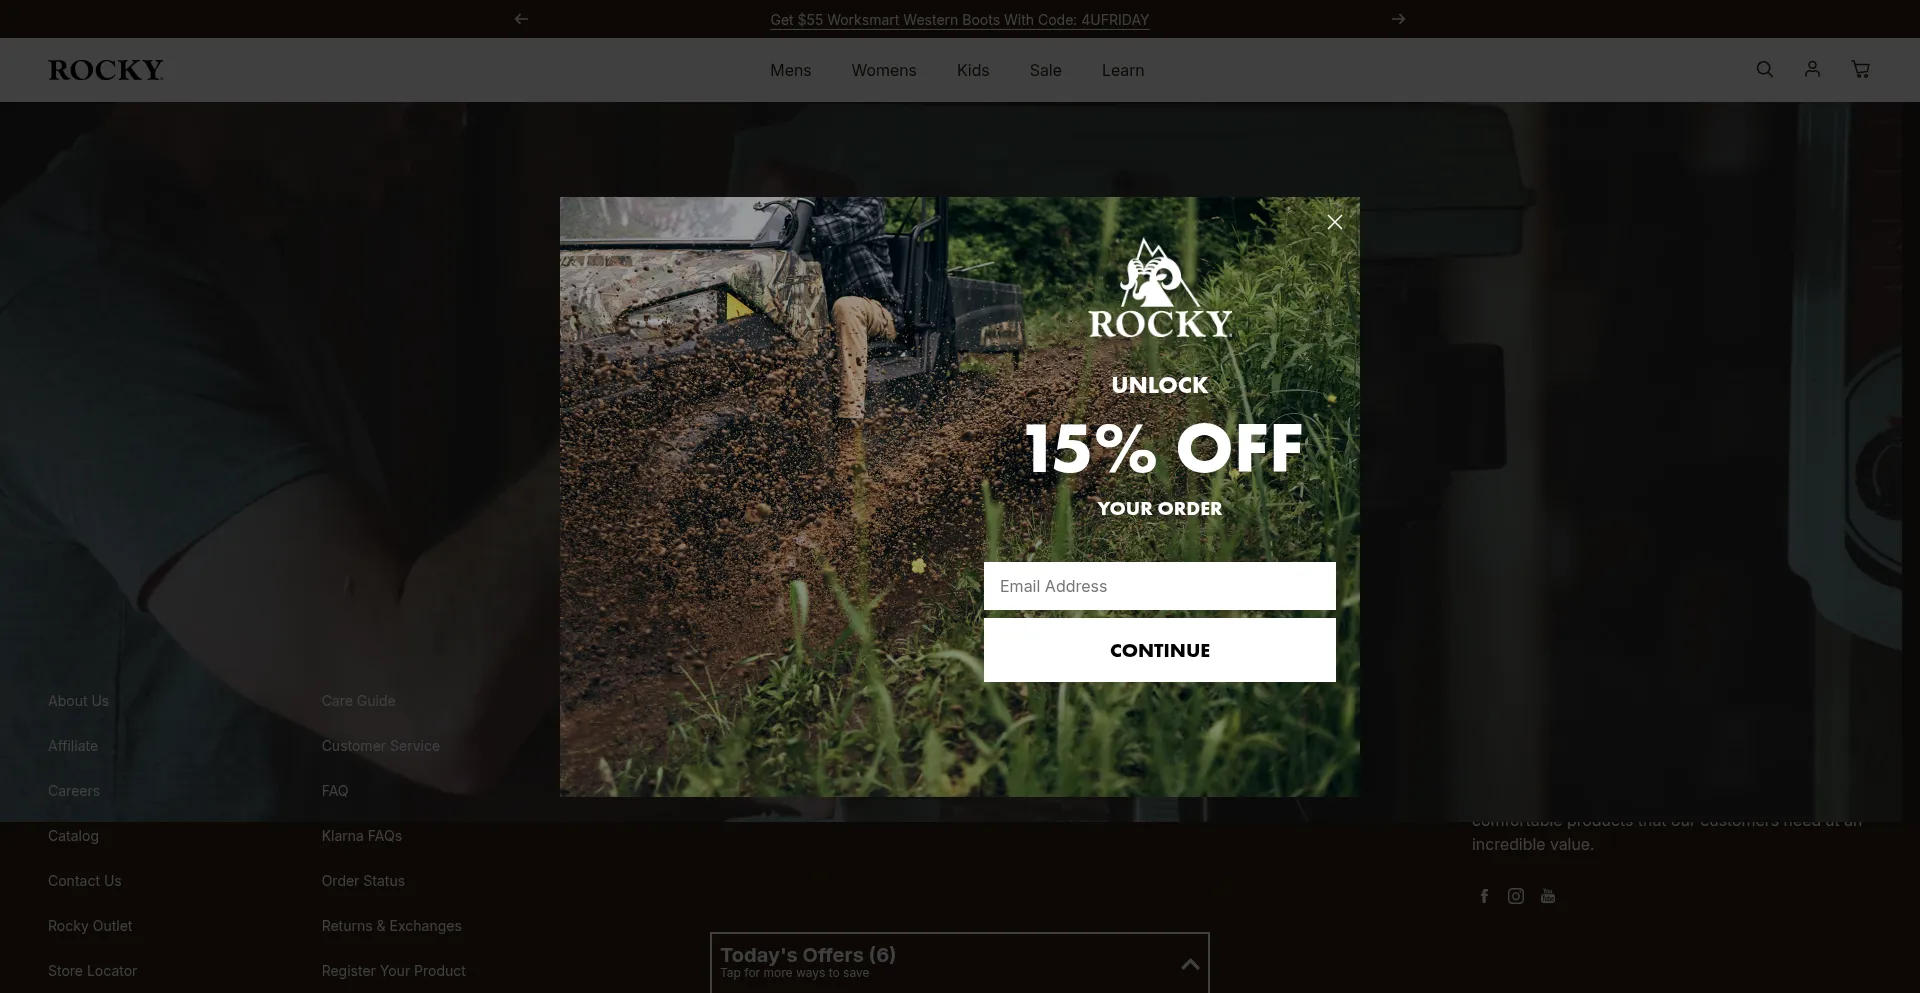
Task: Click the CONTINUE button
Action: 1159,650
